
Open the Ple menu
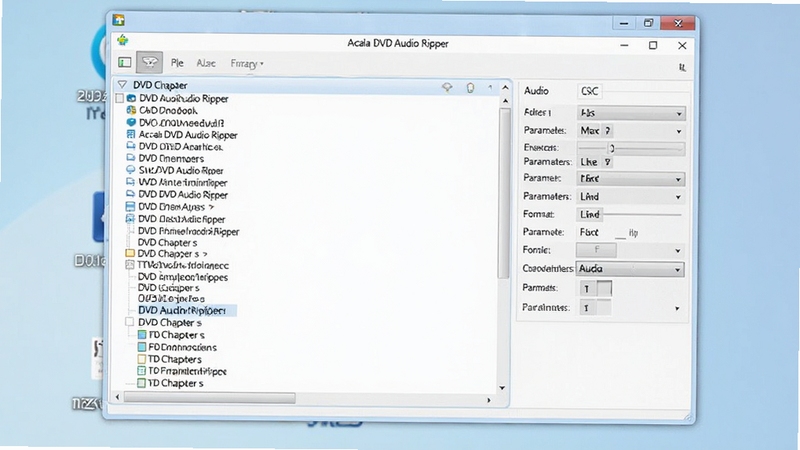click(177, 63)
